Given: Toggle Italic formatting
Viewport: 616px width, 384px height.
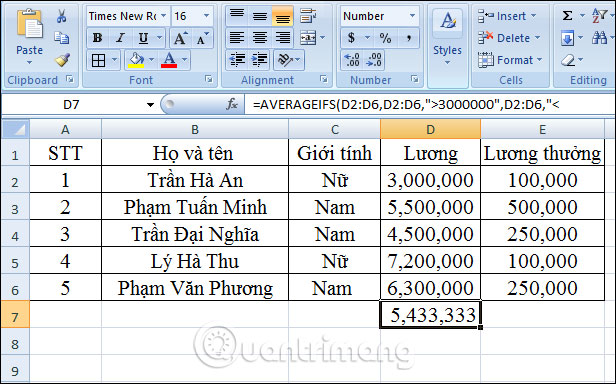Looking at the screenshot, I should [x=120, y=38].
